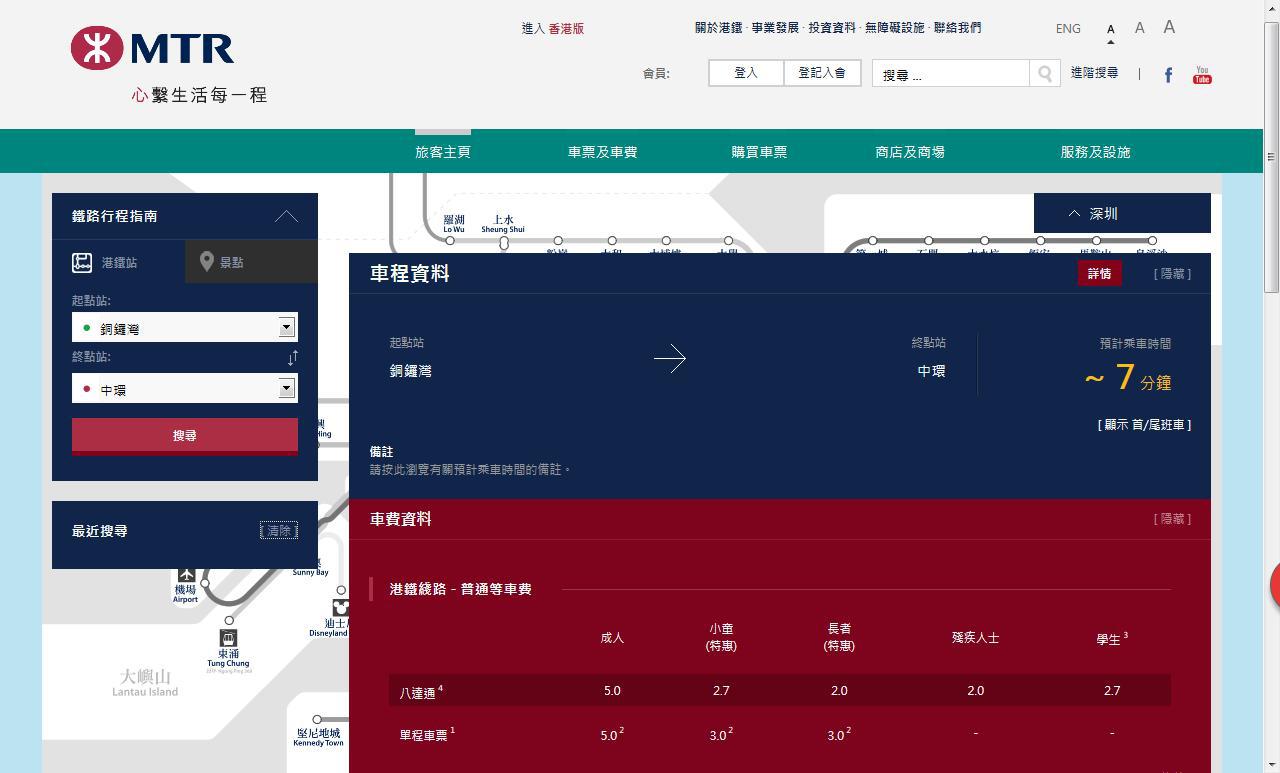Screen dimensions: 1280x773
Task: Click the MTR logo
Action: (x=152, y=48)
